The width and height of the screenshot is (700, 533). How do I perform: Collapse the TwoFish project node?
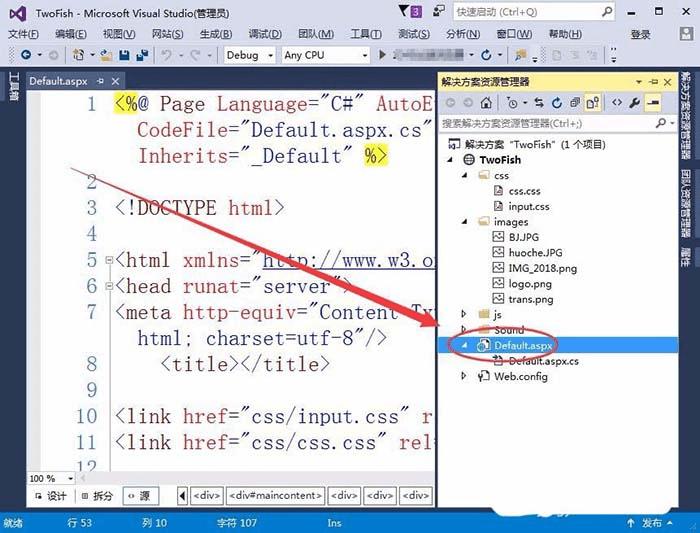click(x=450, y=160)
